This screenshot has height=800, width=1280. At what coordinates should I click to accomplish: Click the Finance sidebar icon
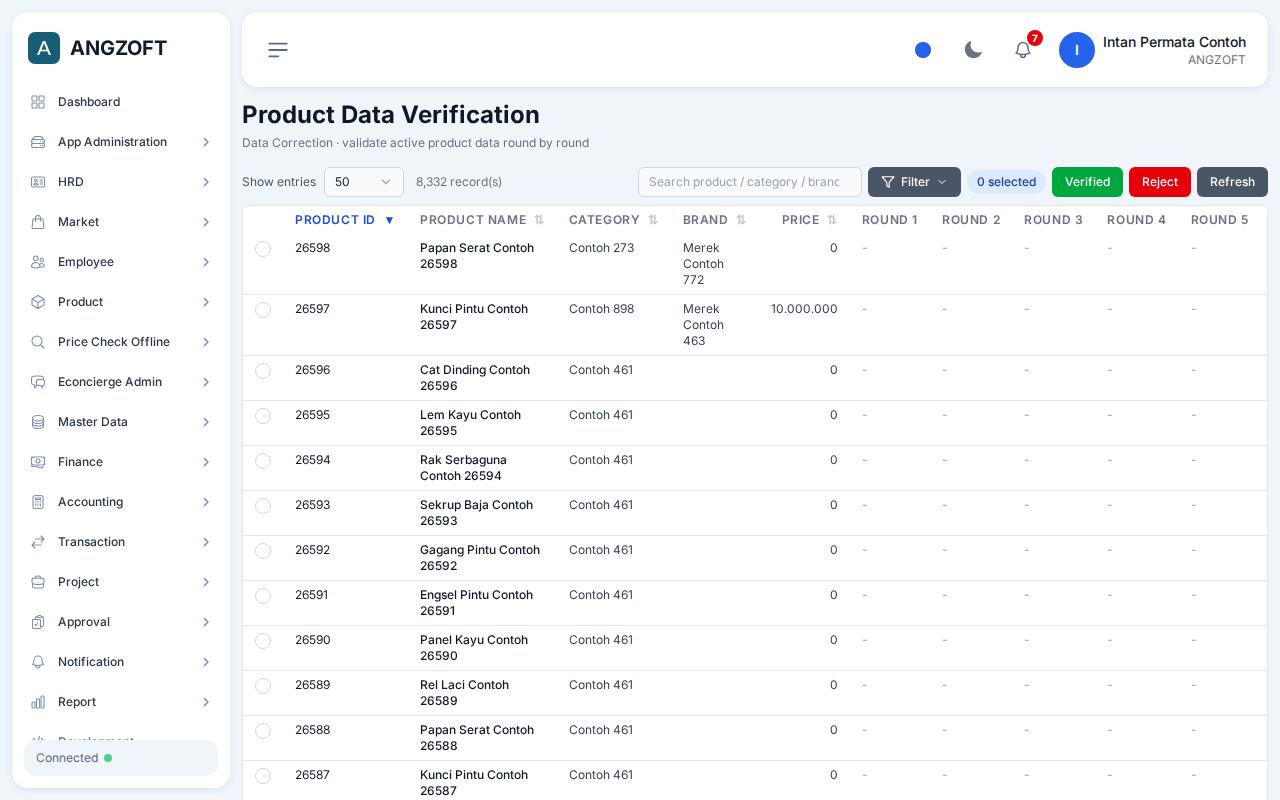(38, 462)
